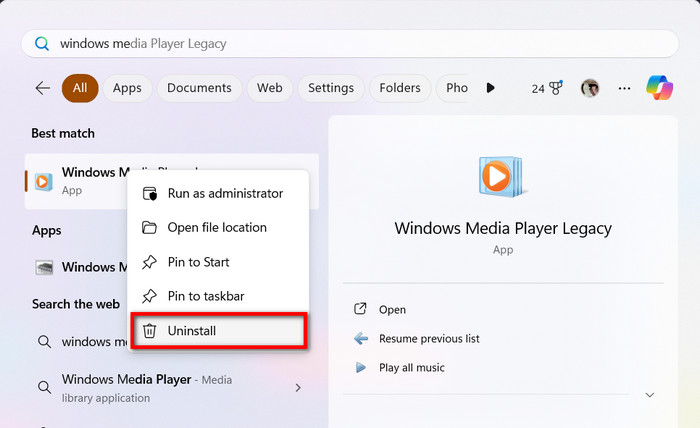This screenshot has height=428, width=700.
Task: Choose Run as administrator from context menu
Action: [218, 193]
